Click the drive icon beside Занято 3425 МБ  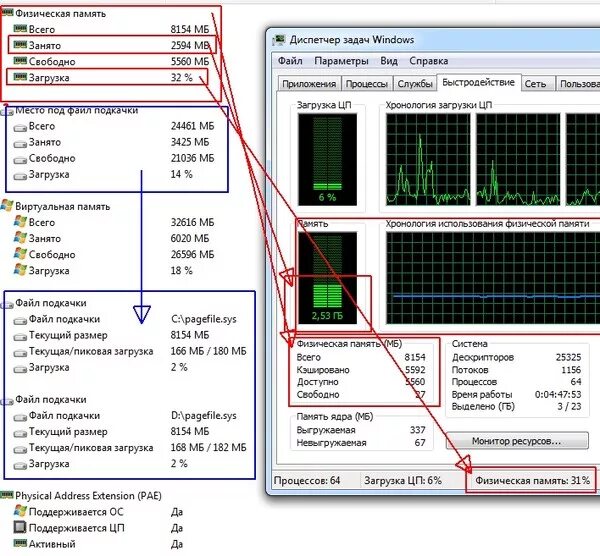click(x=20, y=143)
